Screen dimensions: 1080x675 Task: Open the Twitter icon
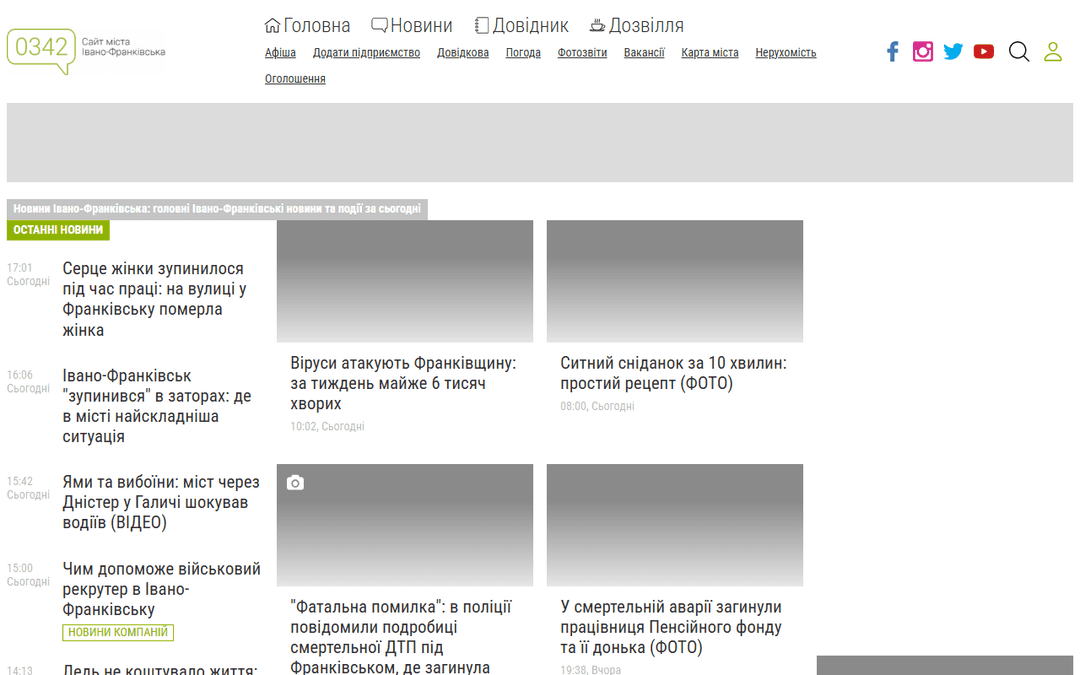tap(953, 52)
